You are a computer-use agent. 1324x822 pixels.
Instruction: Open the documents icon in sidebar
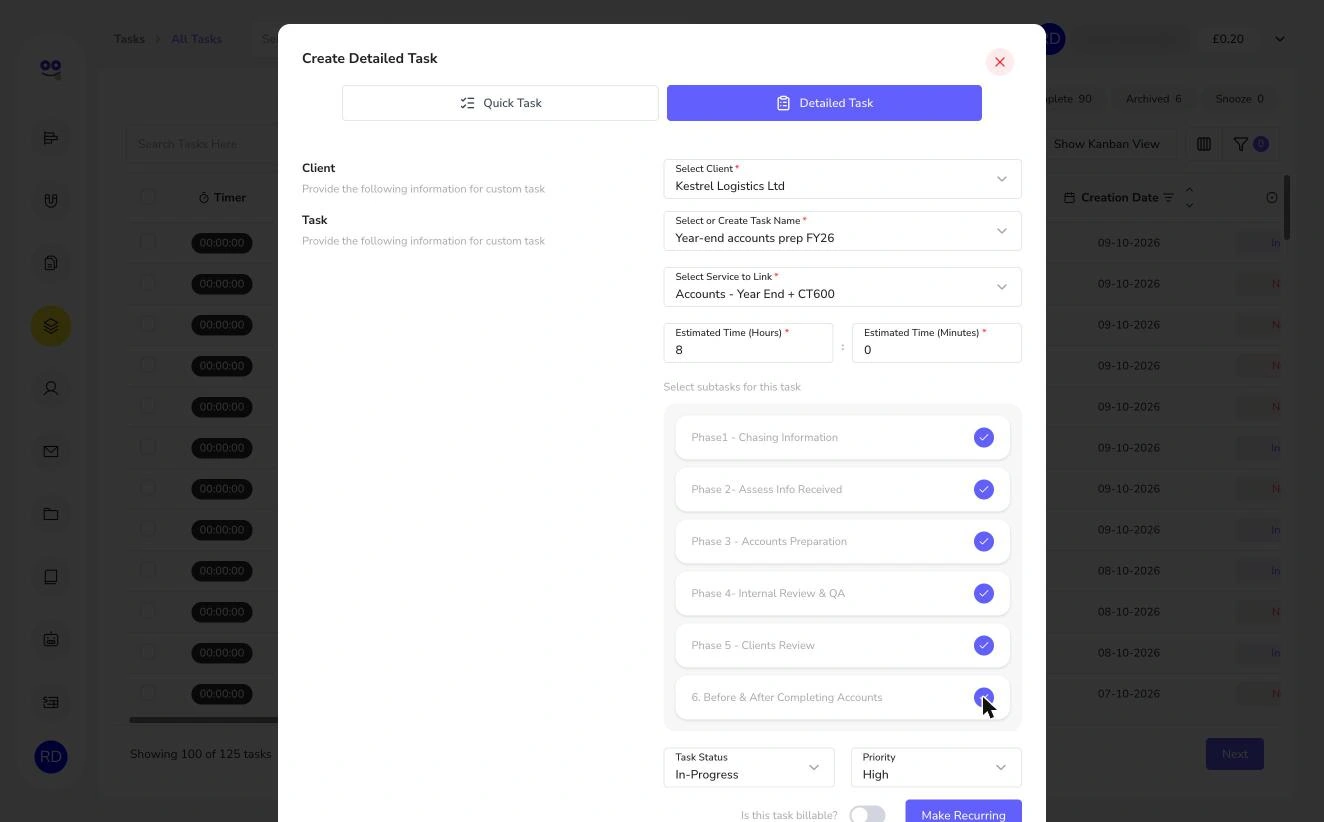(51, 263)
